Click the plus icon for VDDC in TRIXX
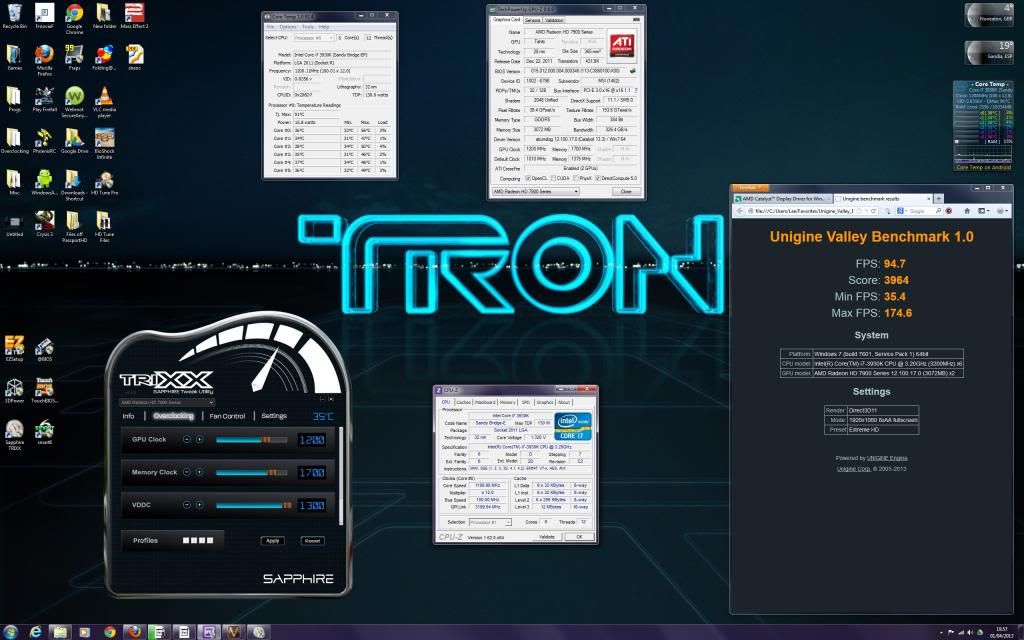This screenshot has height=640, width=1024. (199, 505)
